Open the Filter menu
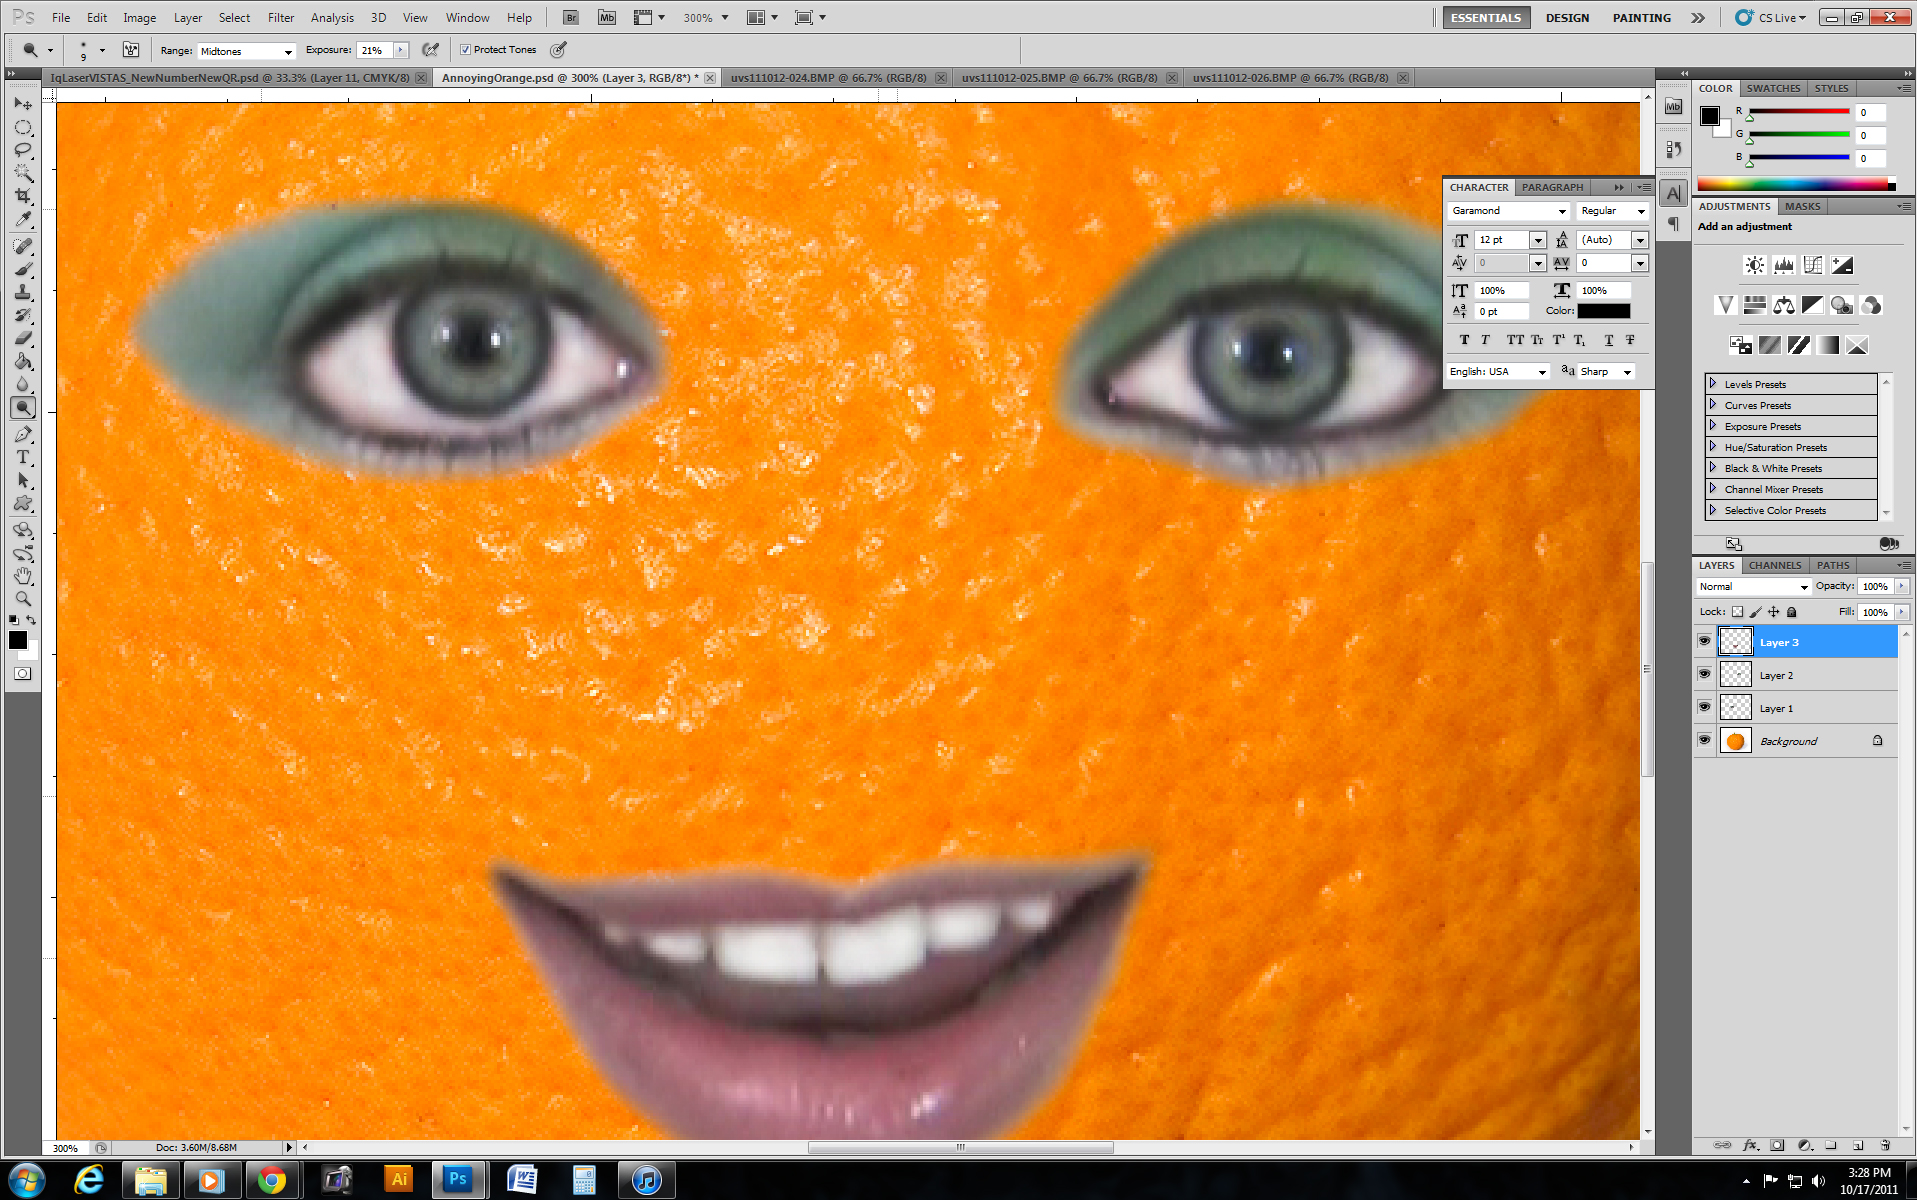This screenshot has width=1917, height=1200. click(x=281, y=17)
